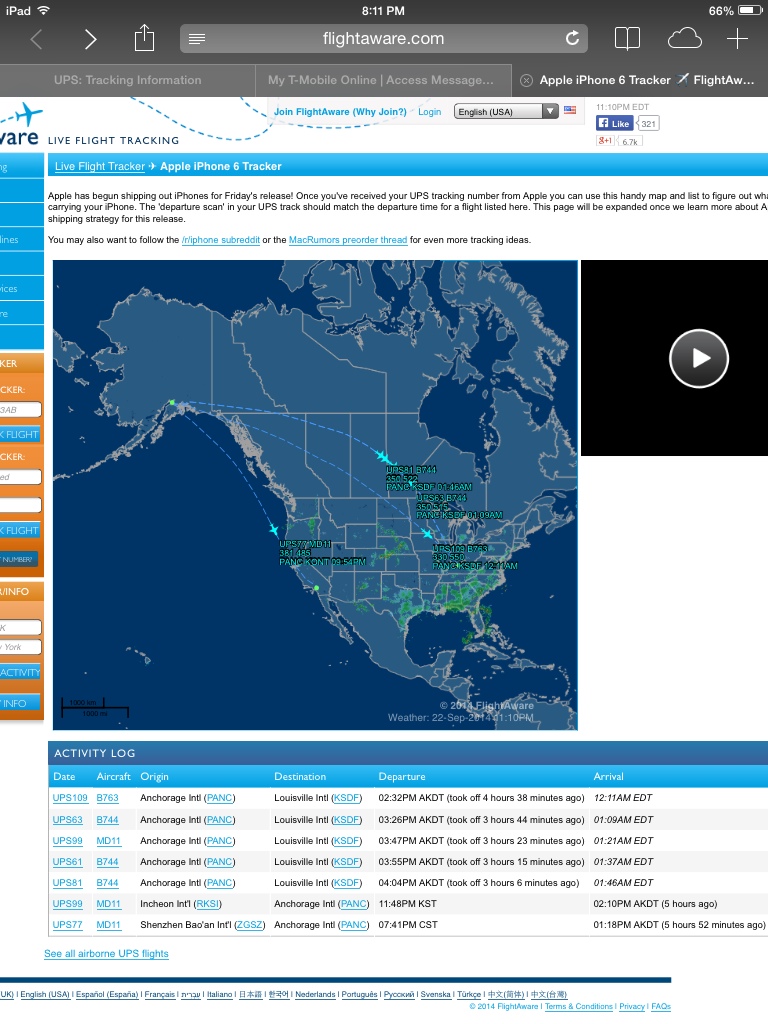Sort by Destination column header
This screenshot has height=1024, width=768.
click(x=300, y=776)
